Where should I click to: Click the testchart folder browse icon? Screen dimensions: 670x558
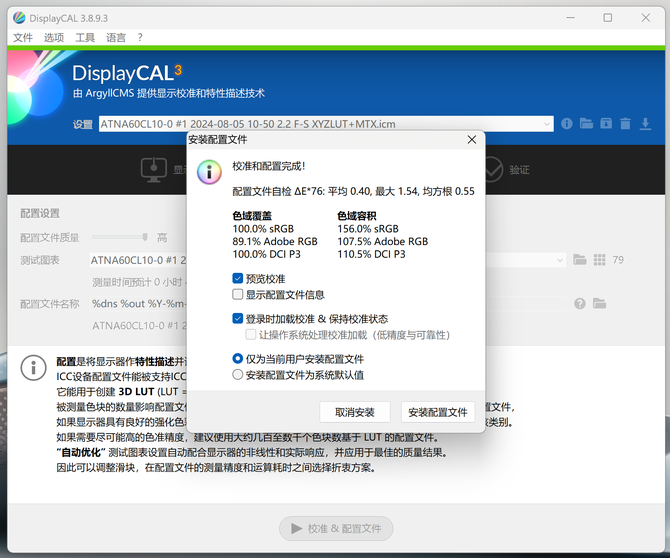(x=579, y=260)
